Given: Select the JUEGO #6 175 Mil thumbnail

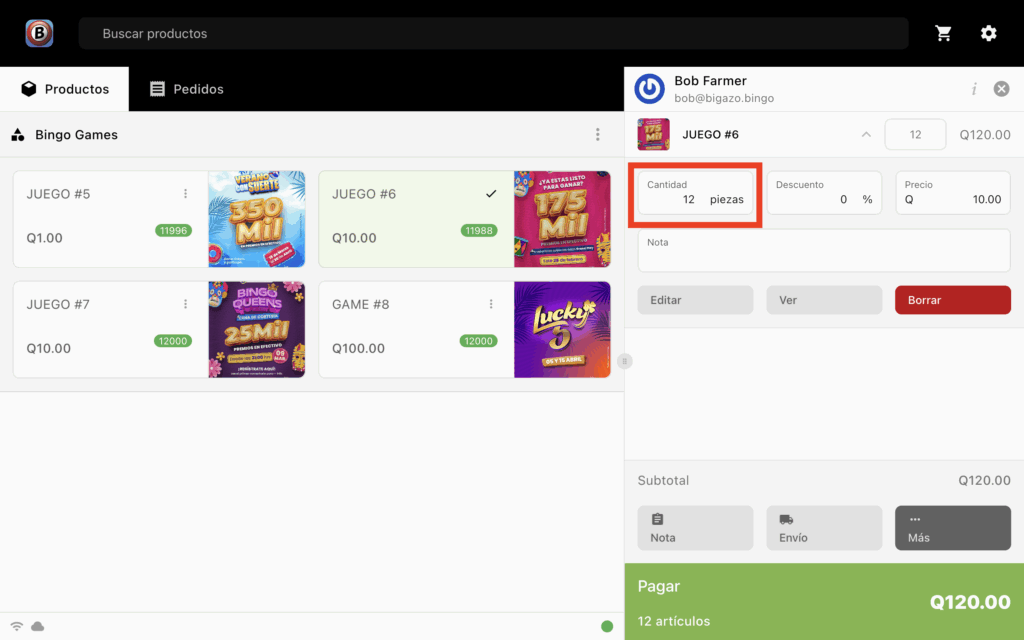Looking at the screenshot, I should 562,219.
